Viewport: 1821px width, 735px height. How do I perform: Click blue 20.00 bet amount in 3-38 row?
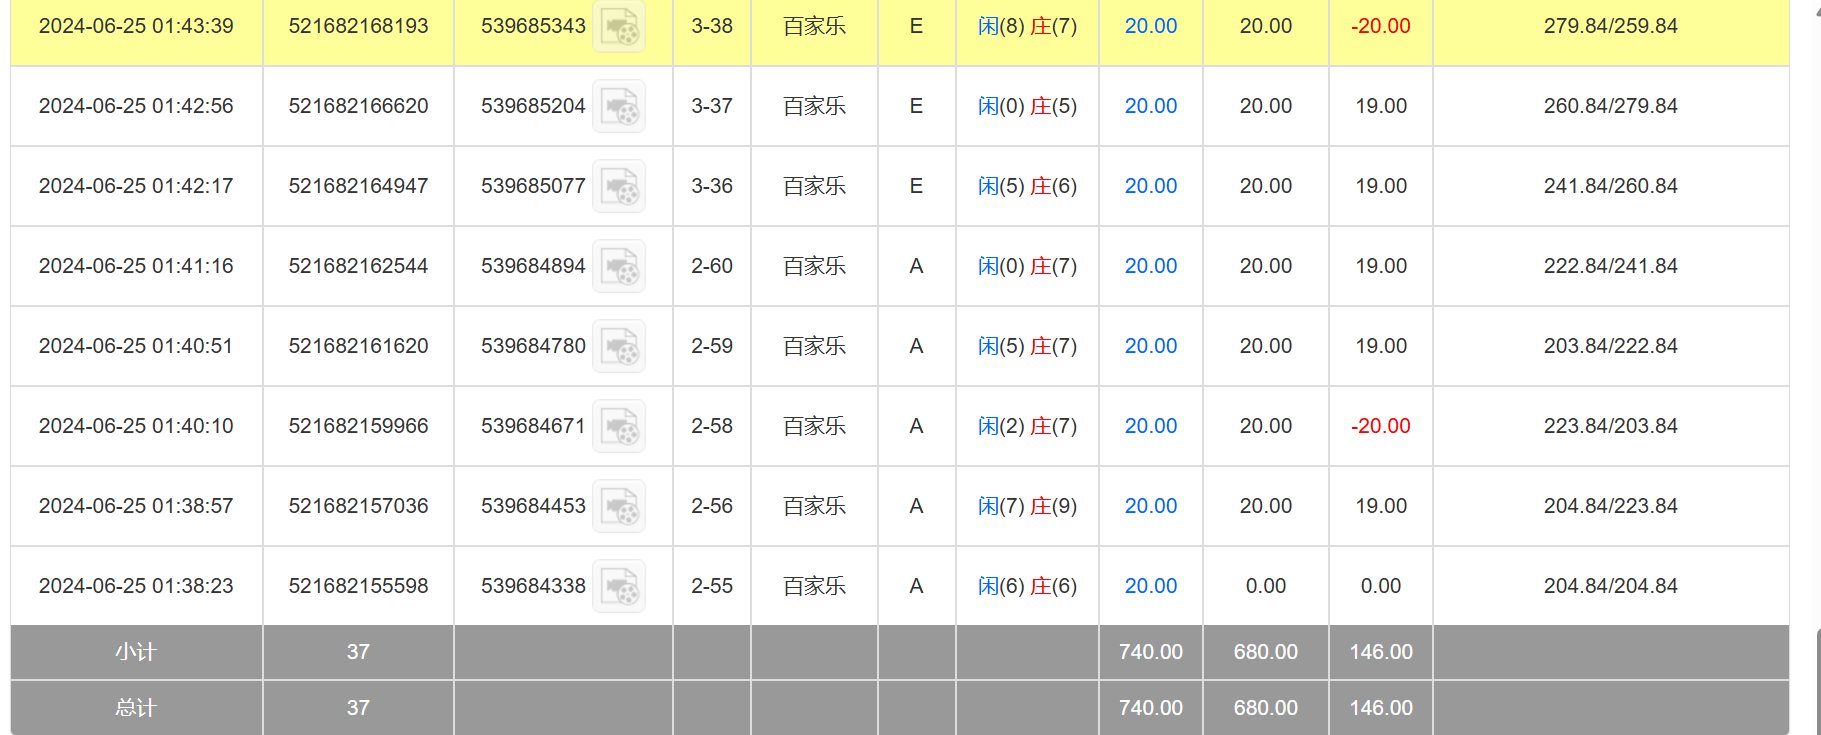click(1150, 26)
